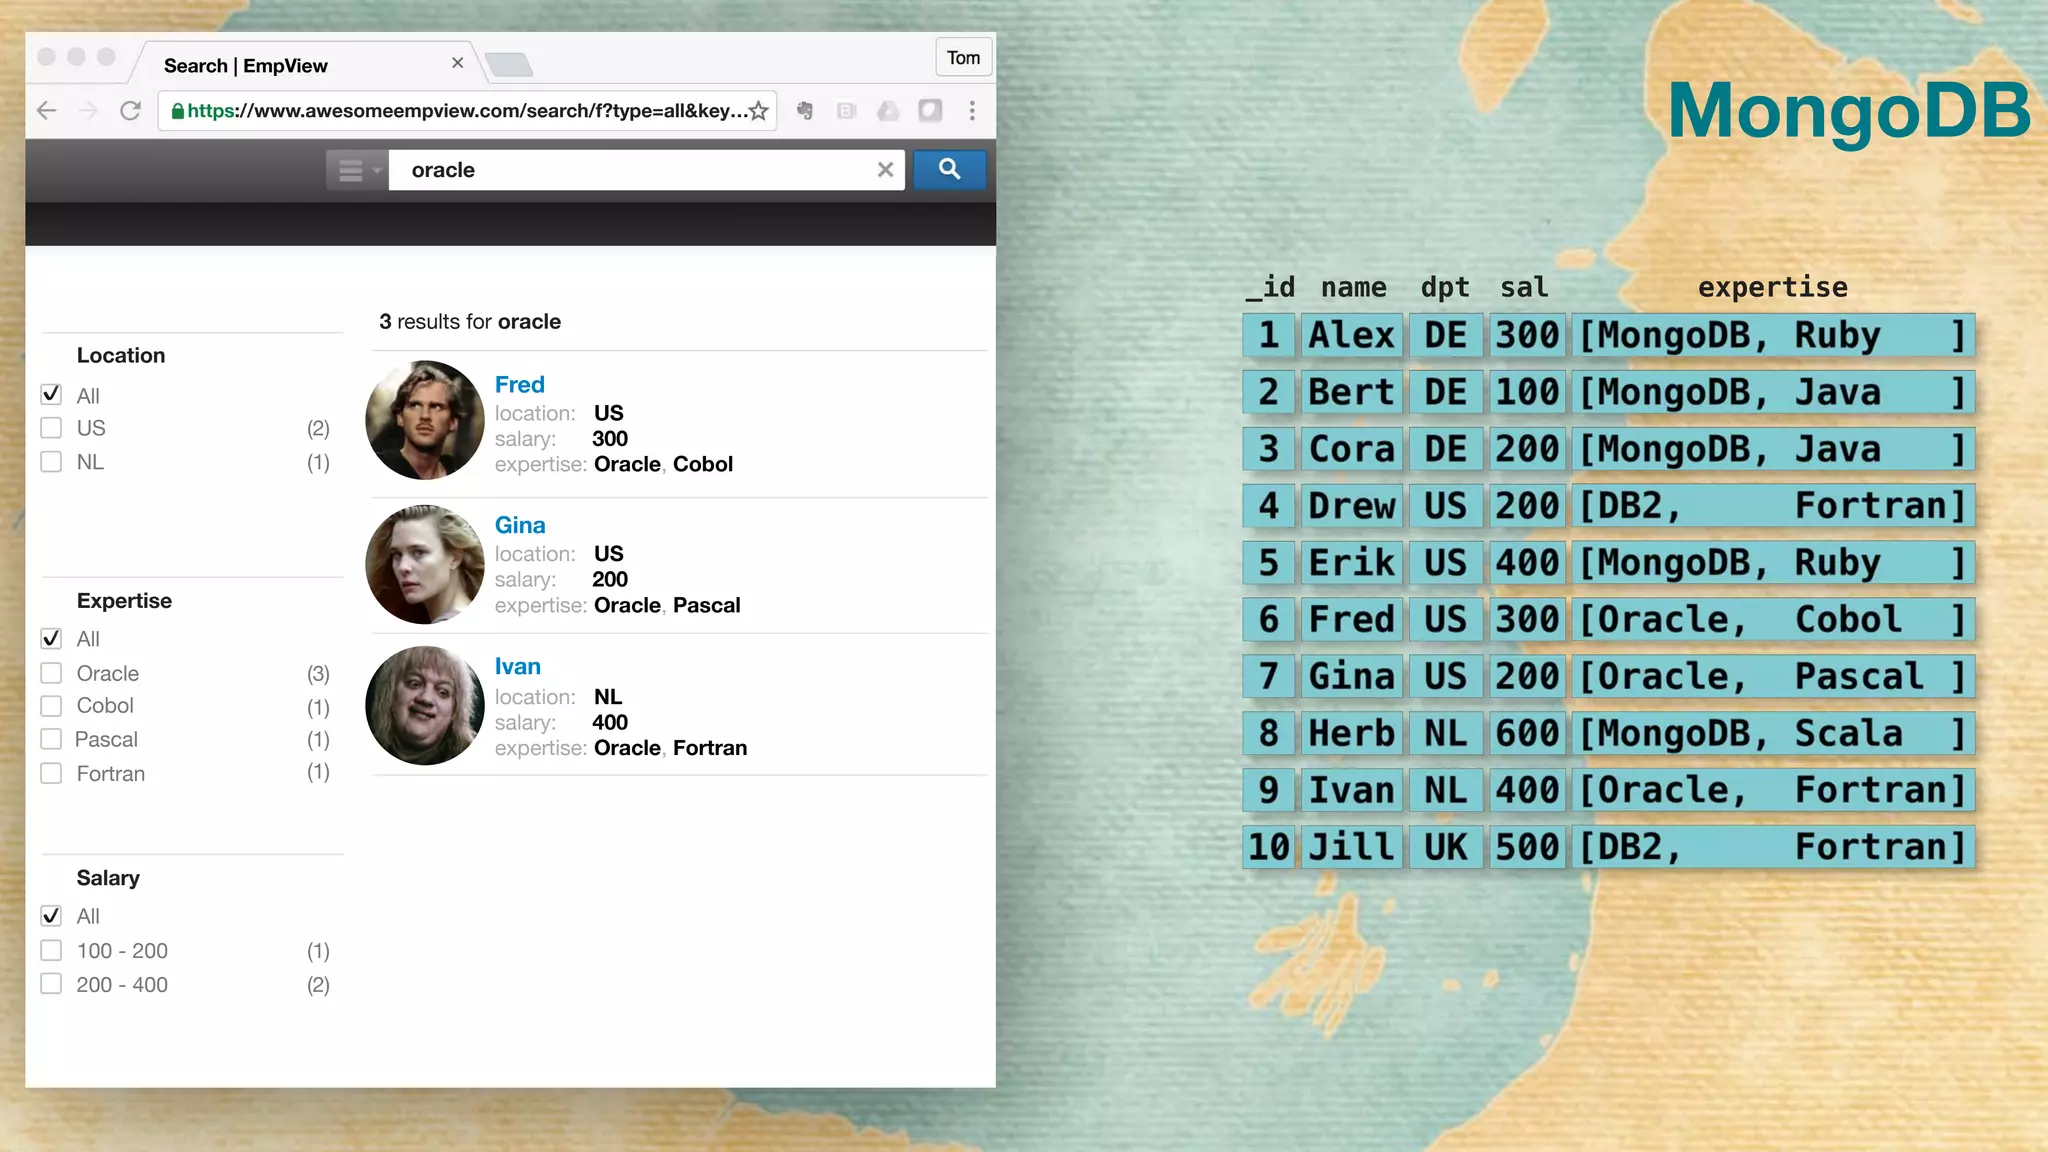Enable the Cobol expertise checkbox
This screenshot has height=1152, width=2048.
51,706
